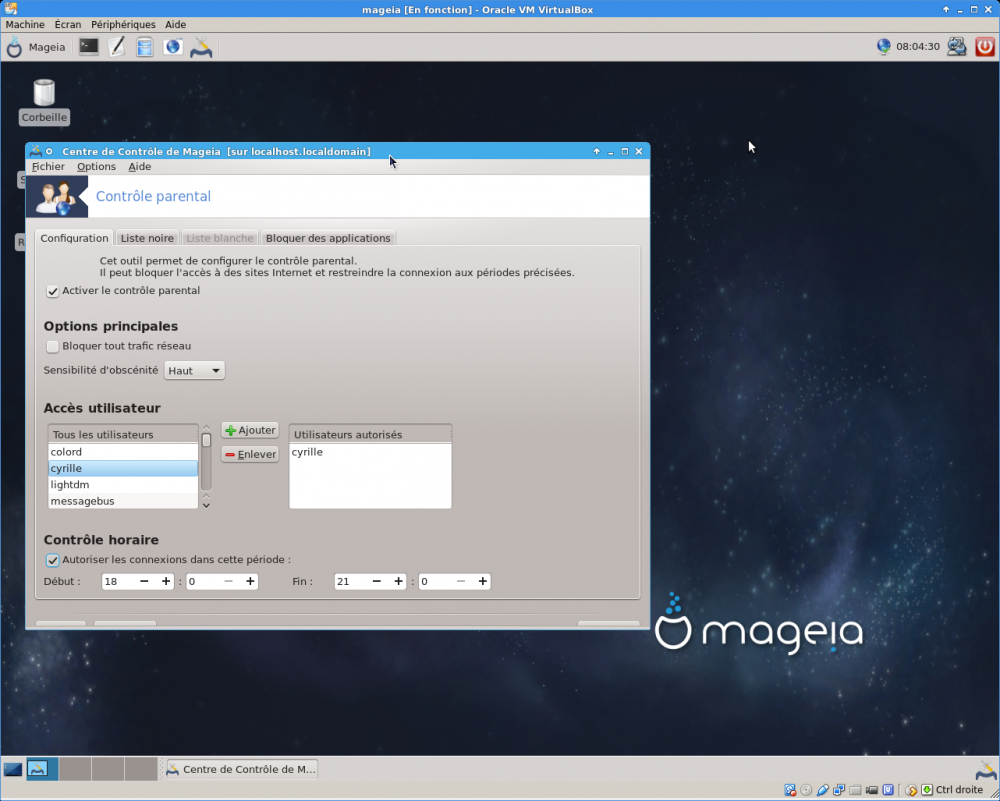Click the network status globe icon
Viewport: 1000px width, 801px height.
point(883,47)
